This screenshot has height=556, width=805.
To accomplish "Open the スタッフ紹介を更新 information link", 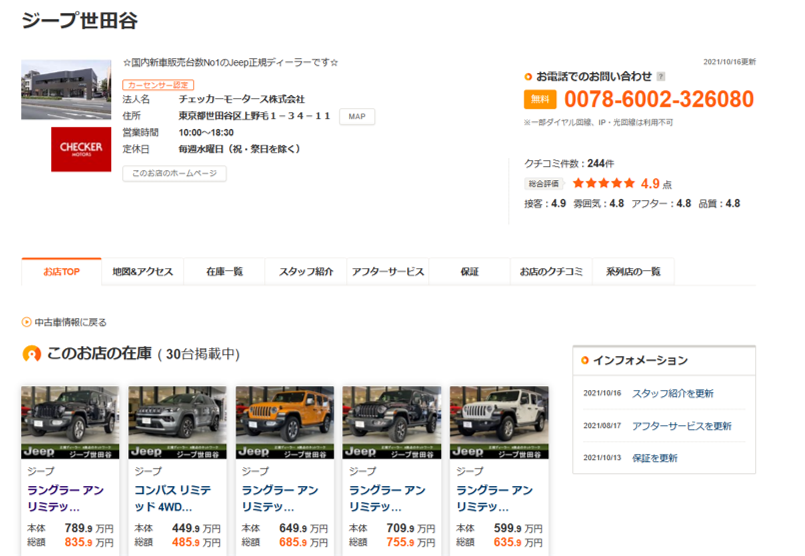I will pyautogui.click(x=672, y=393).
